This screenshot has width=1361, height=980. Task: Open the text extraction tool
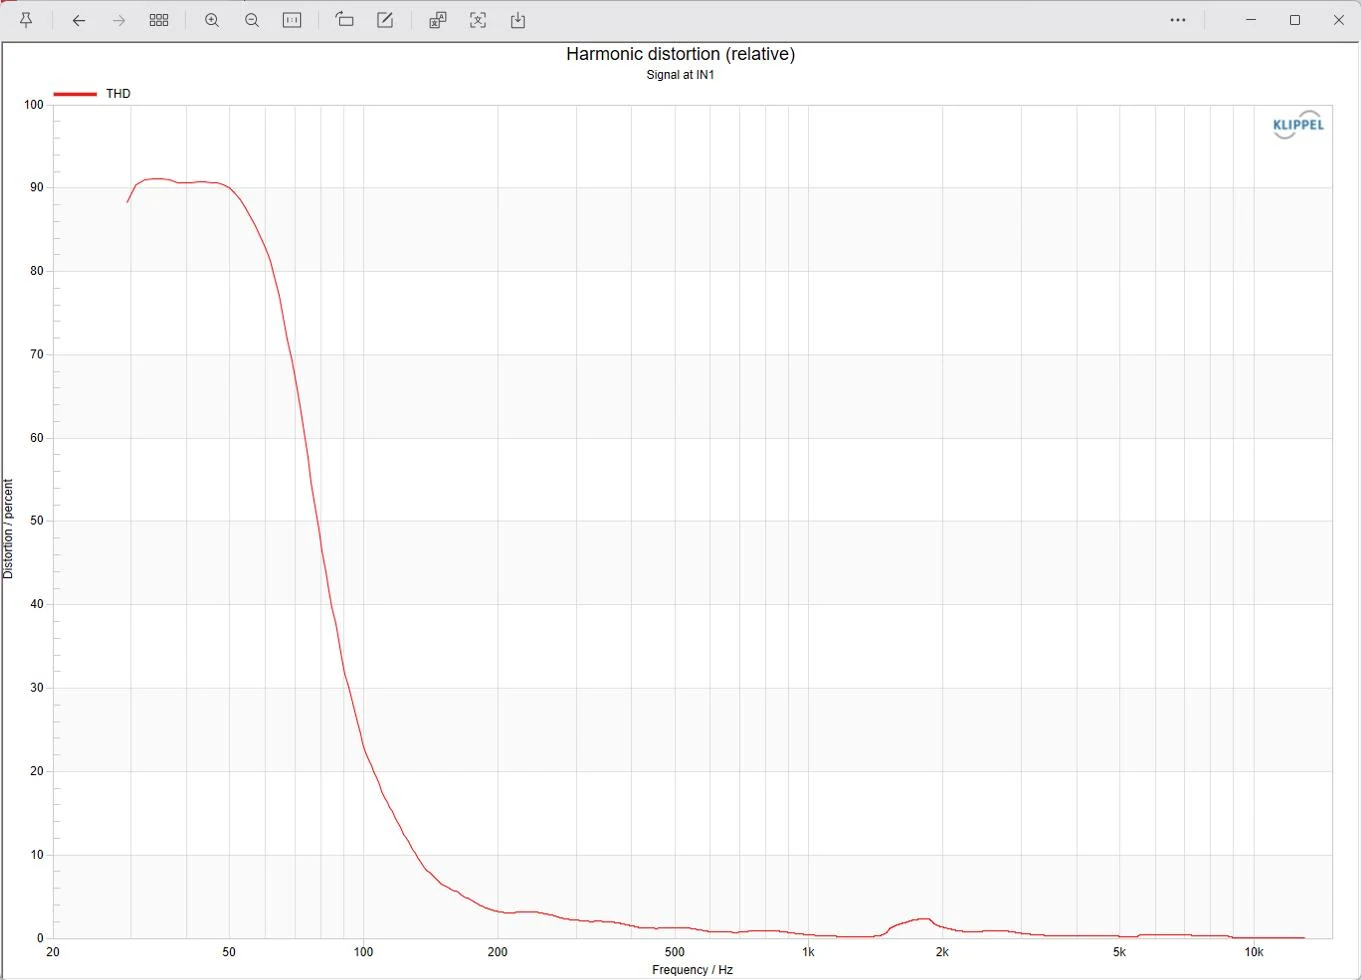(478, 20)
